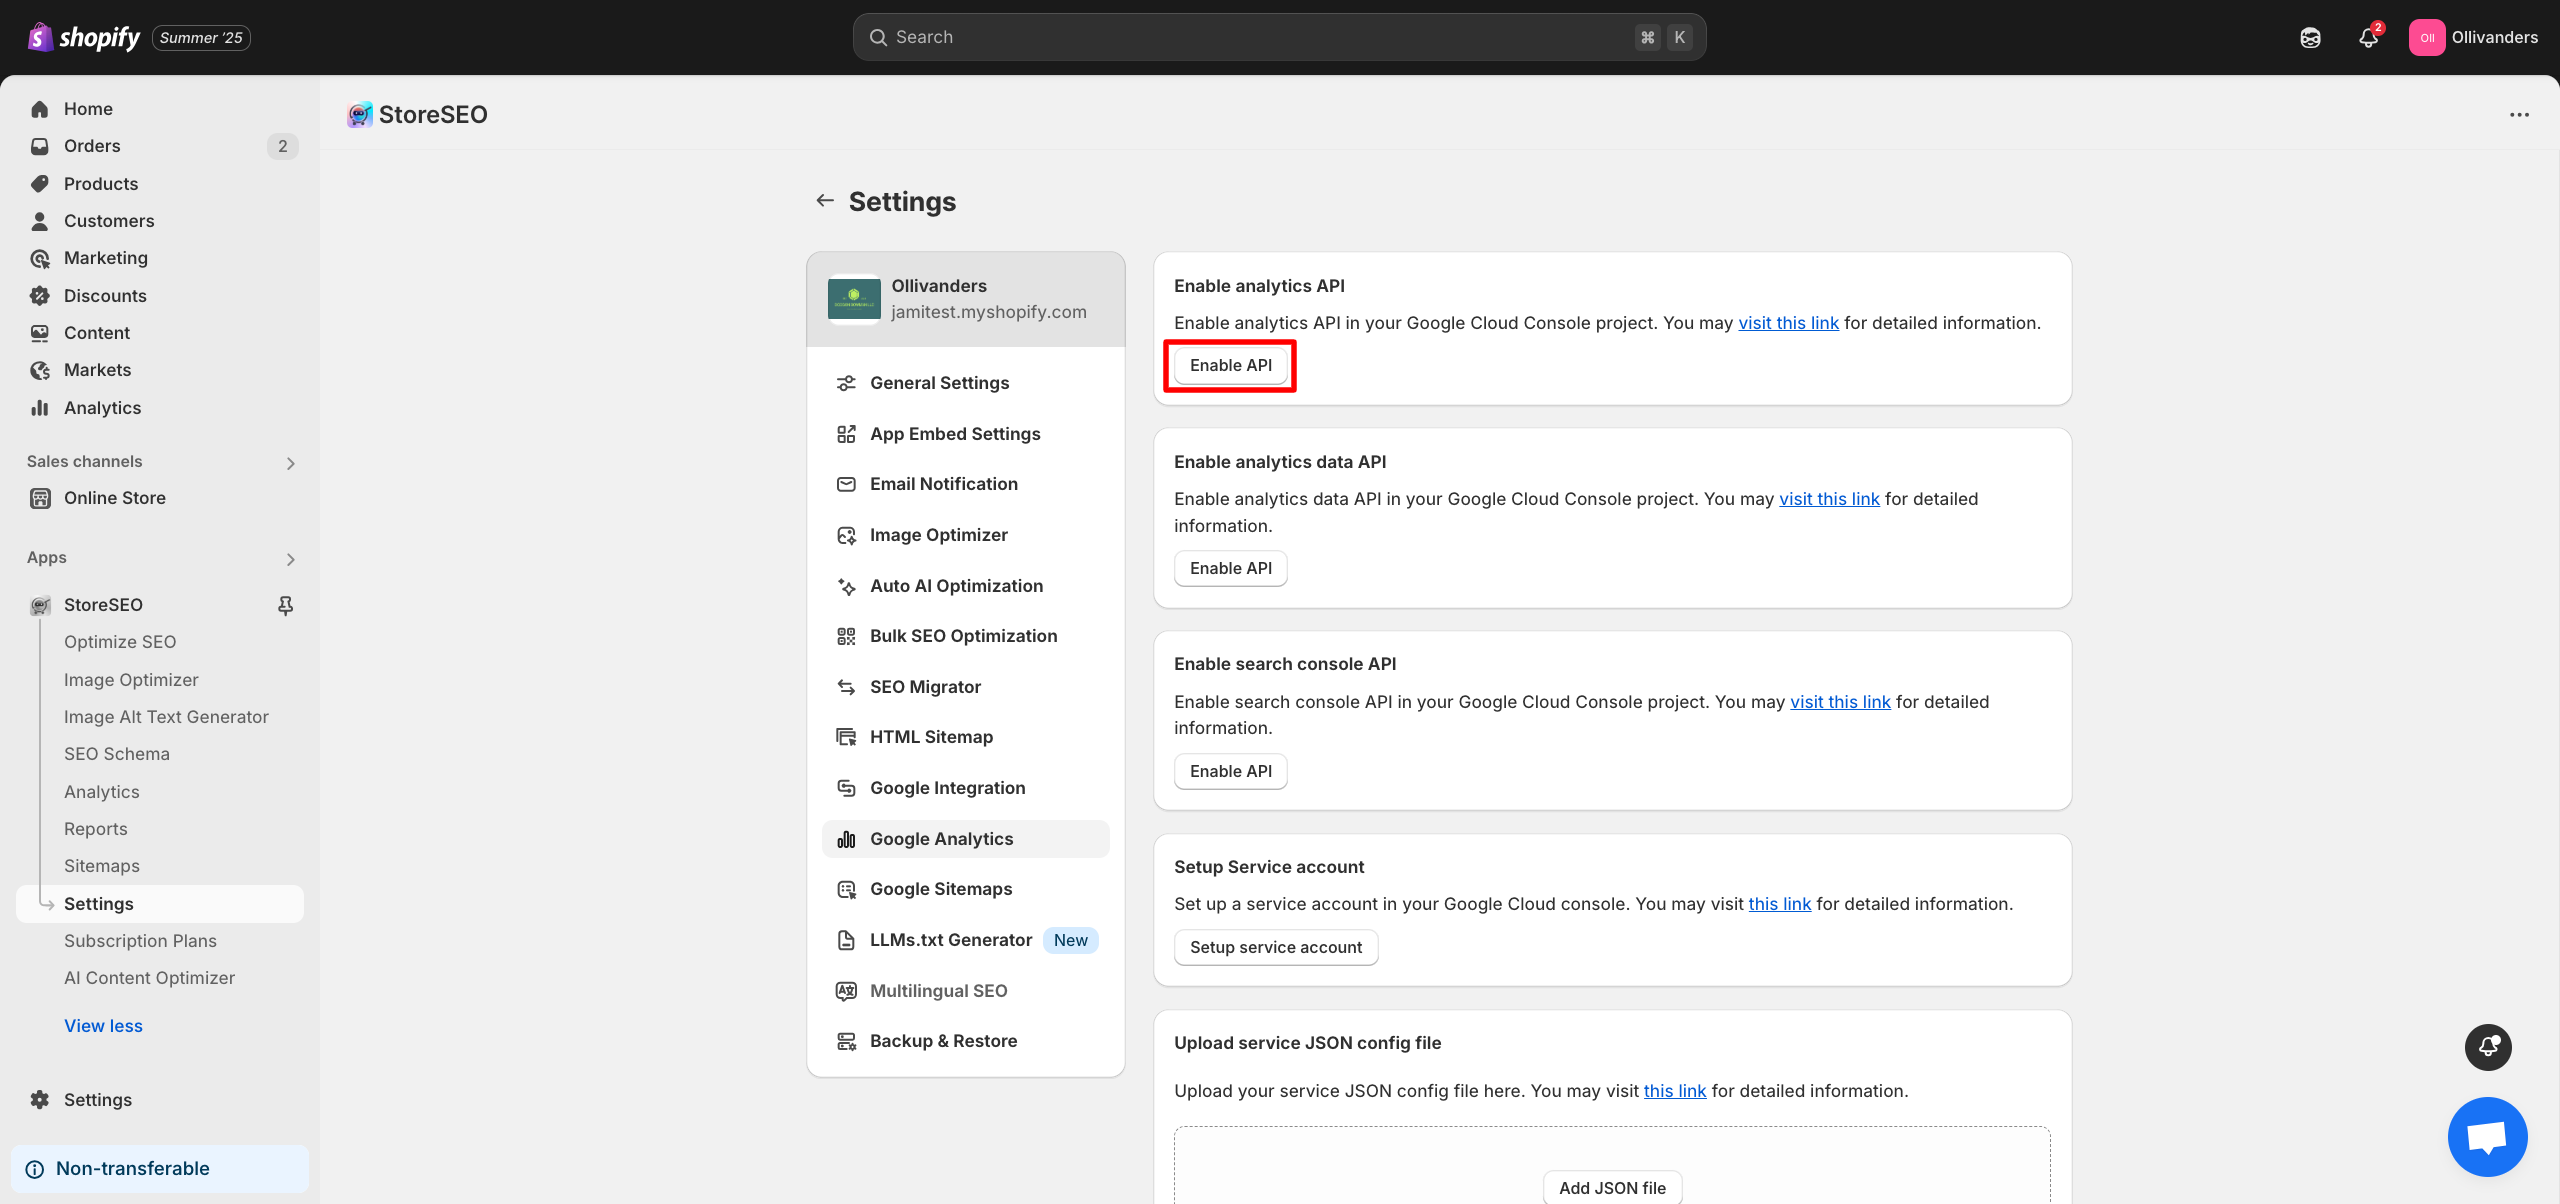
Task: Open Sitemaps in app menu
Action: [x=102, y=866]
